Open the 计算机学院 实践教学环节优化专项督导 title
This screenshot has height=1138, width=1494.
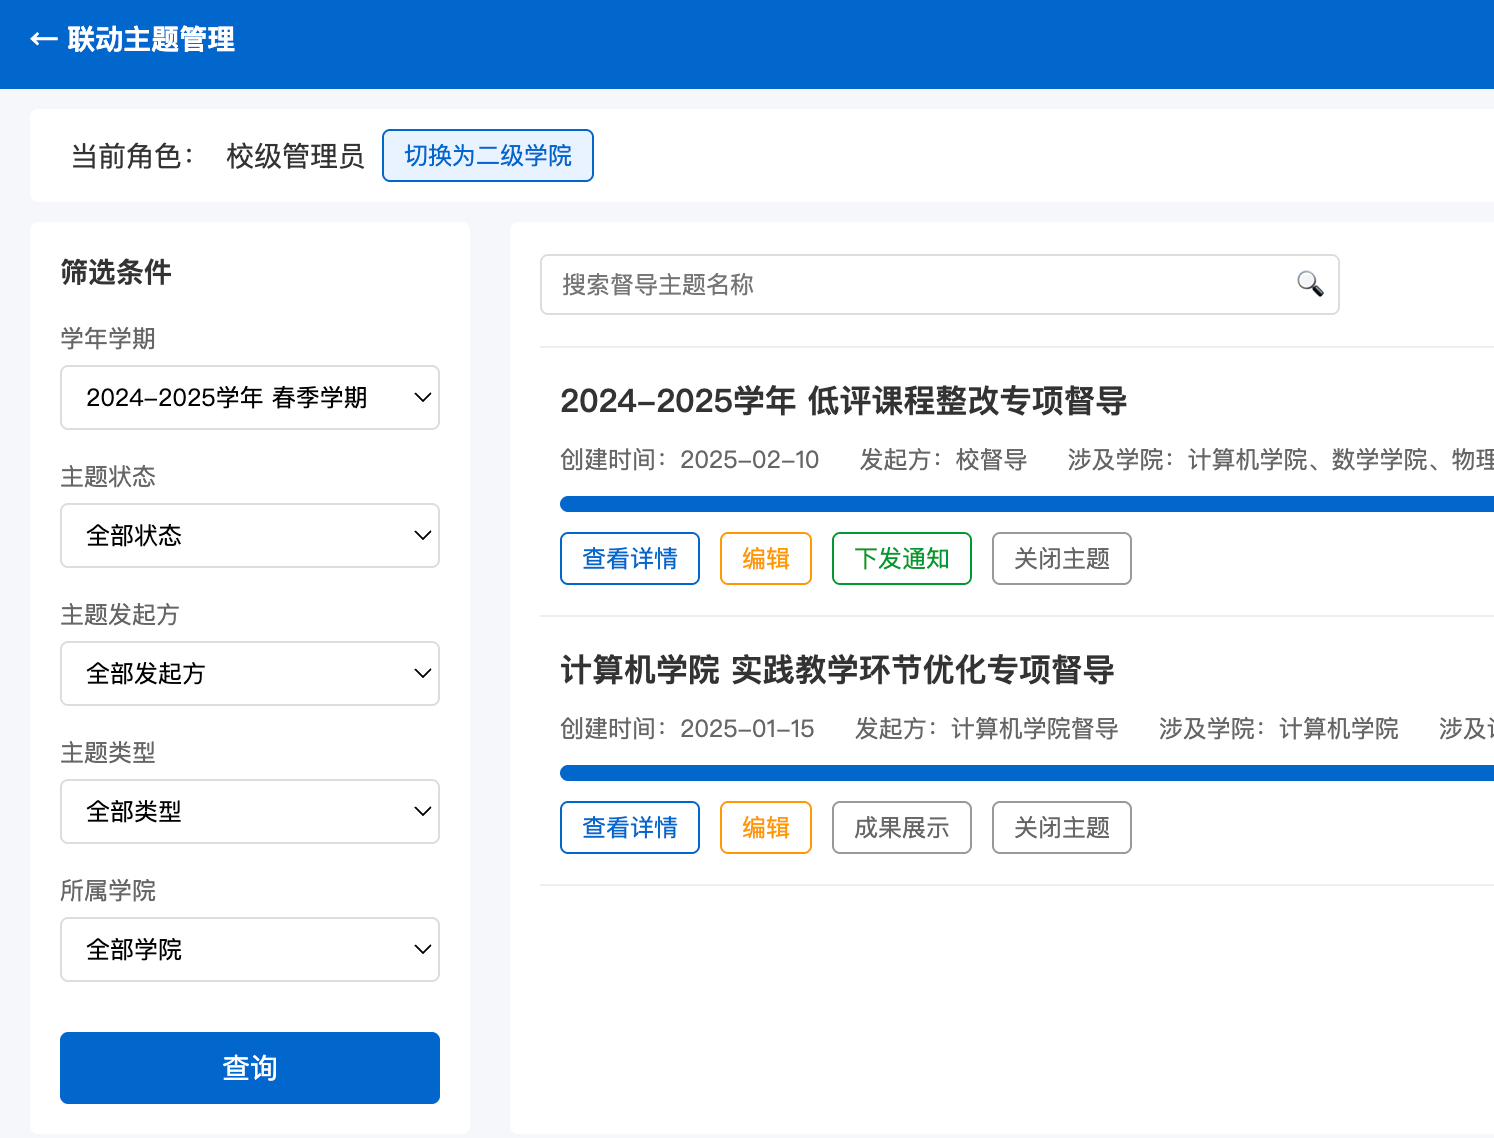(x=837, y=670)
